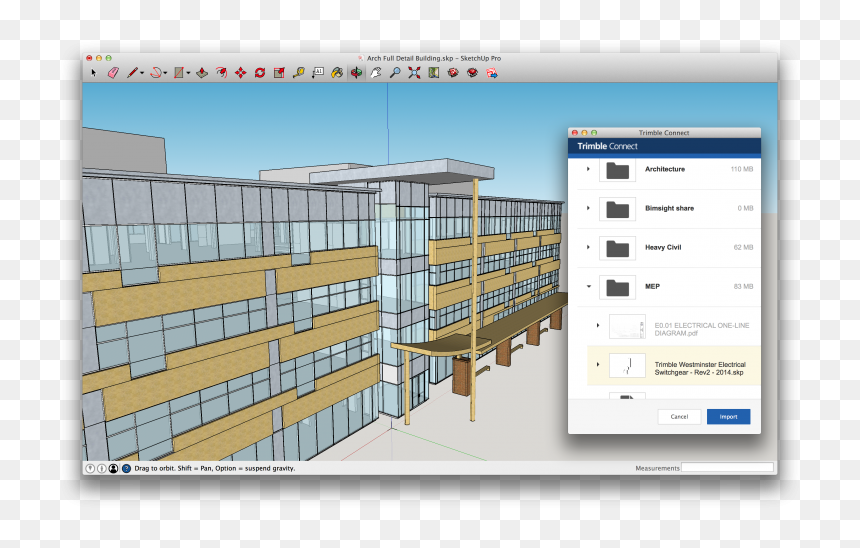Collapse the MEP folder triangle
860x548 pixels.
pos(589,286)
